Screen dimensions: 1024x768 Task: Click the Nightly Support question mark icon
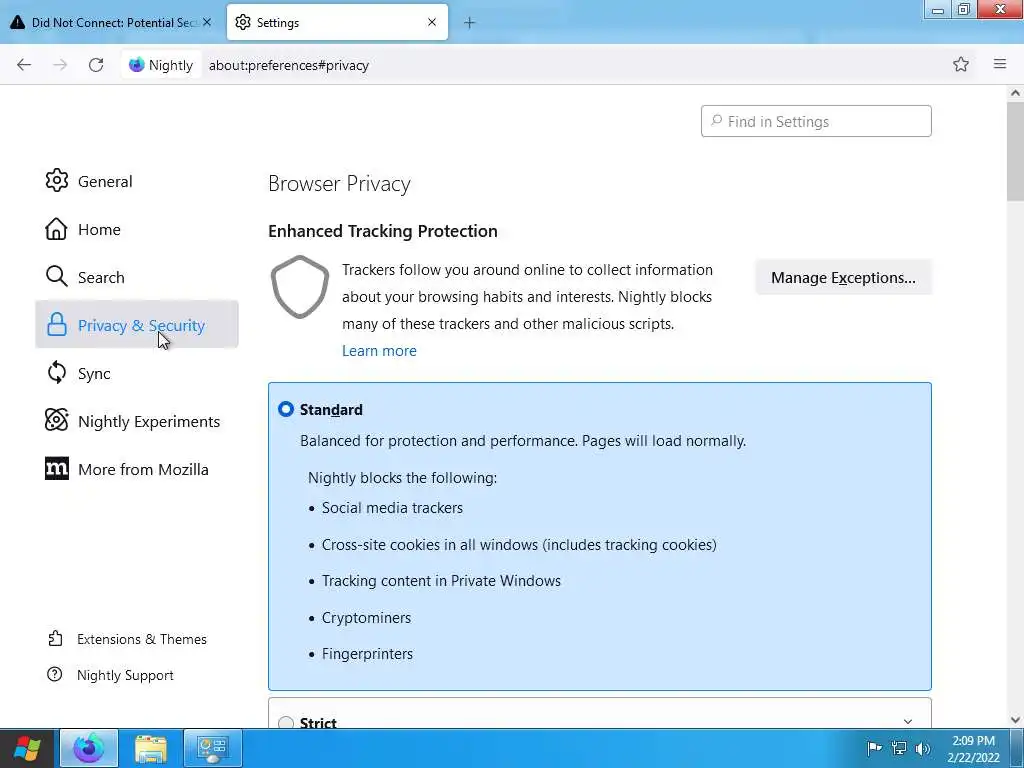coord(55,675)
